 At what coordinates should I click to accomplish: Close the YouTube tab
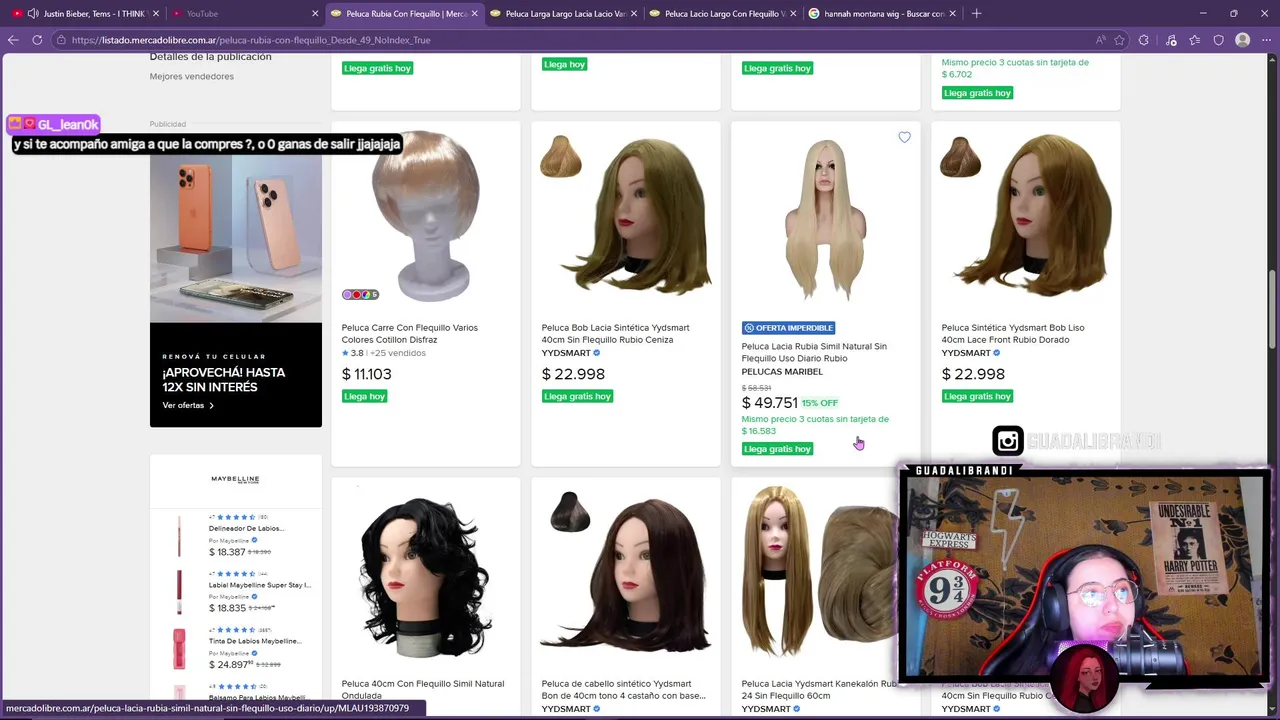[315, 13]
